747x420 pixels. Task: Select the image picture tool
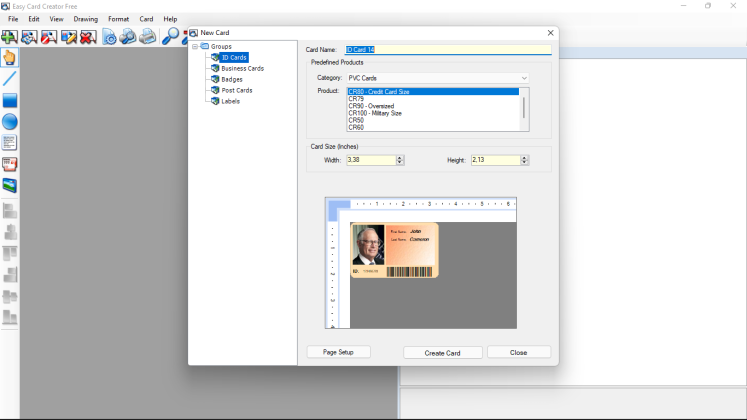(10, 185)
